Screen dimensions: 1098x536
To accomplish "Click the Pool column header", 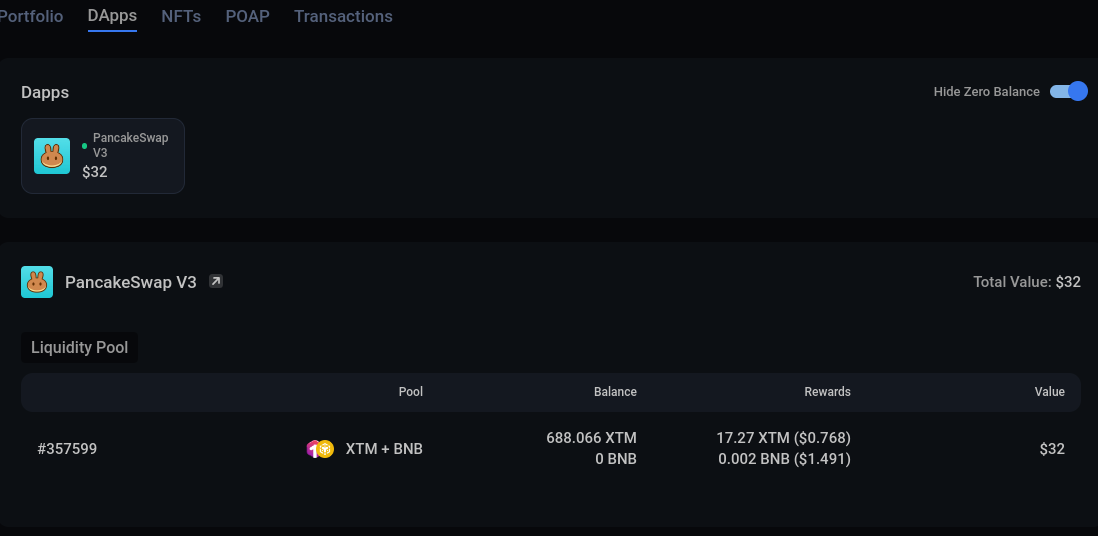I will tap(411, 392).
